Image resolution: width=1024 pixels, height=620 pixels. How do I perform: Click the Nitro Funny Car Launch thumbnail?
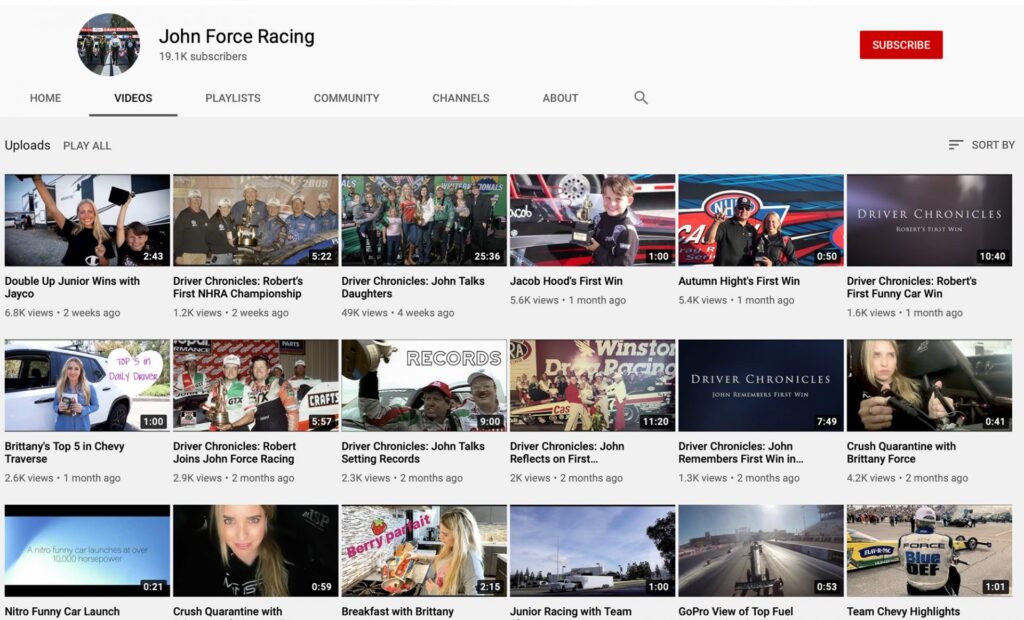tap(87, 551)
